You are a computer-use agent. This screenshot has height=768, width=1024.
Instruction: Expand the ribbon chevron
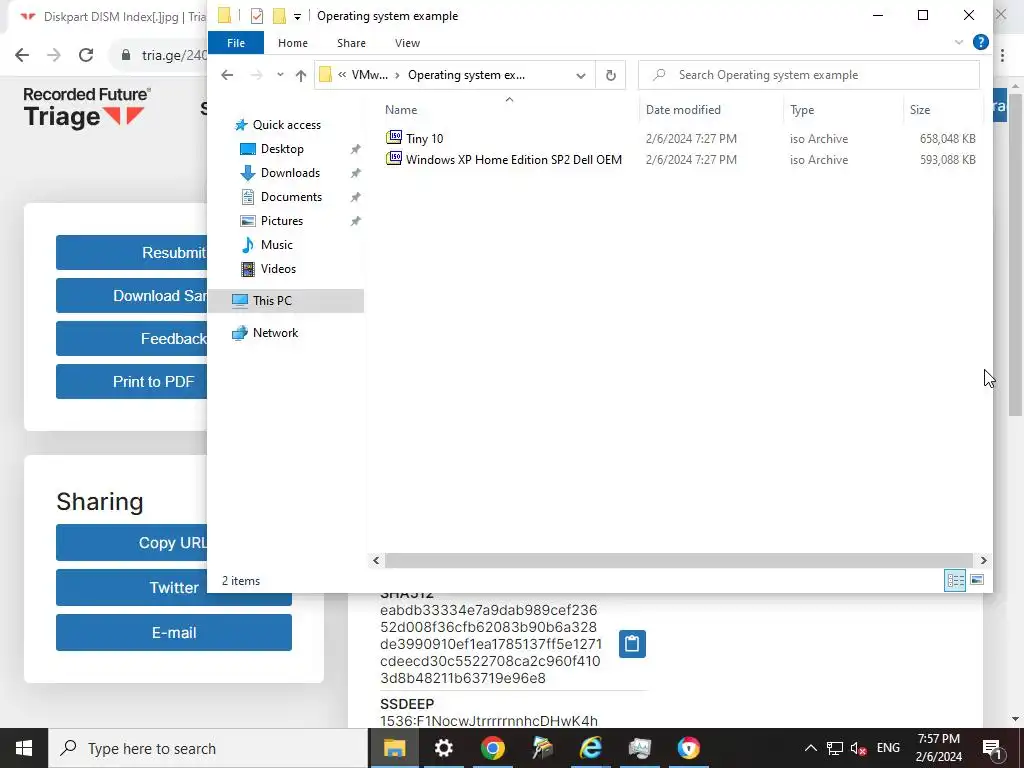[959, 42]
